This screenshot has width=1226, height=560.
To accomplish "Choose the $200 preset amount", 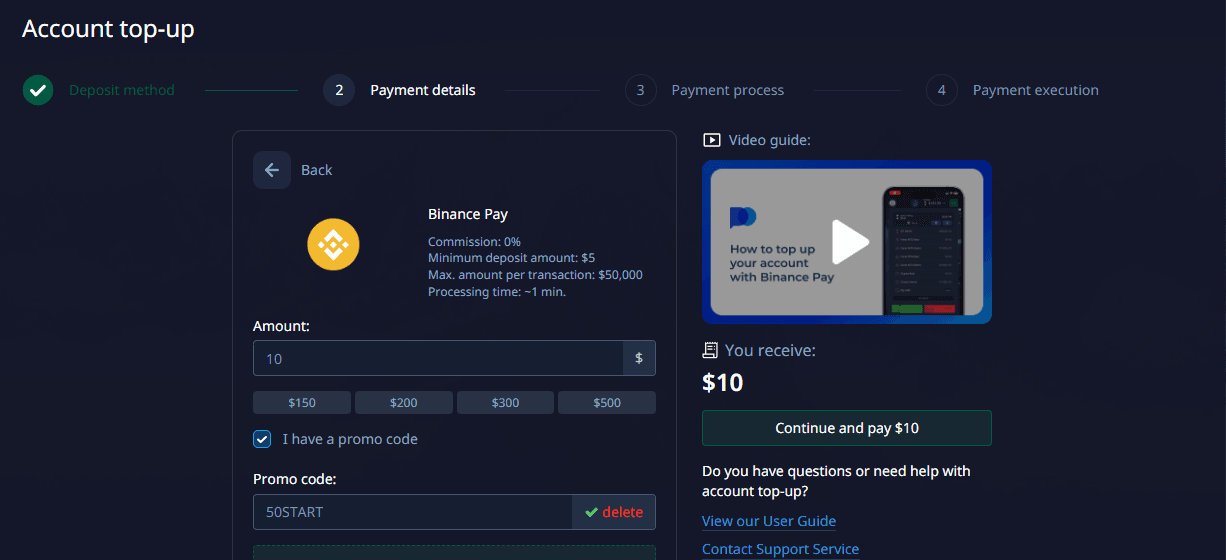I will point(404,402).
